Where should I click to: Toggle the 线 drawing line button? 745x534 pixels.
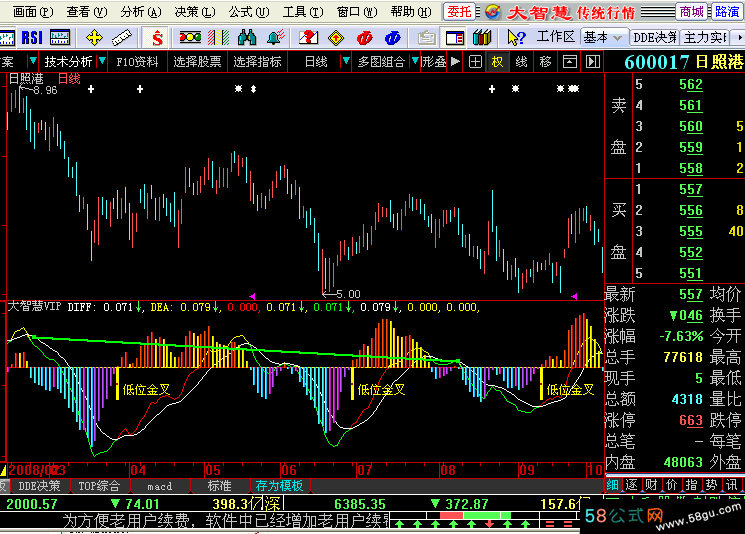point(521,61)
